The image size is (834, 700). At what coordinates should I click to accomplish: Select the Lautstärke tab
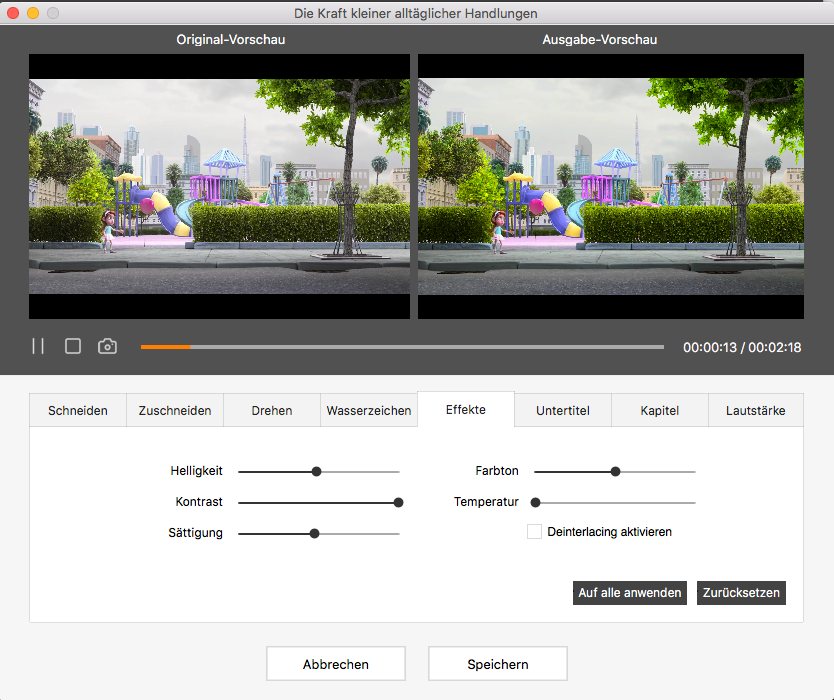tap(756, 409)
